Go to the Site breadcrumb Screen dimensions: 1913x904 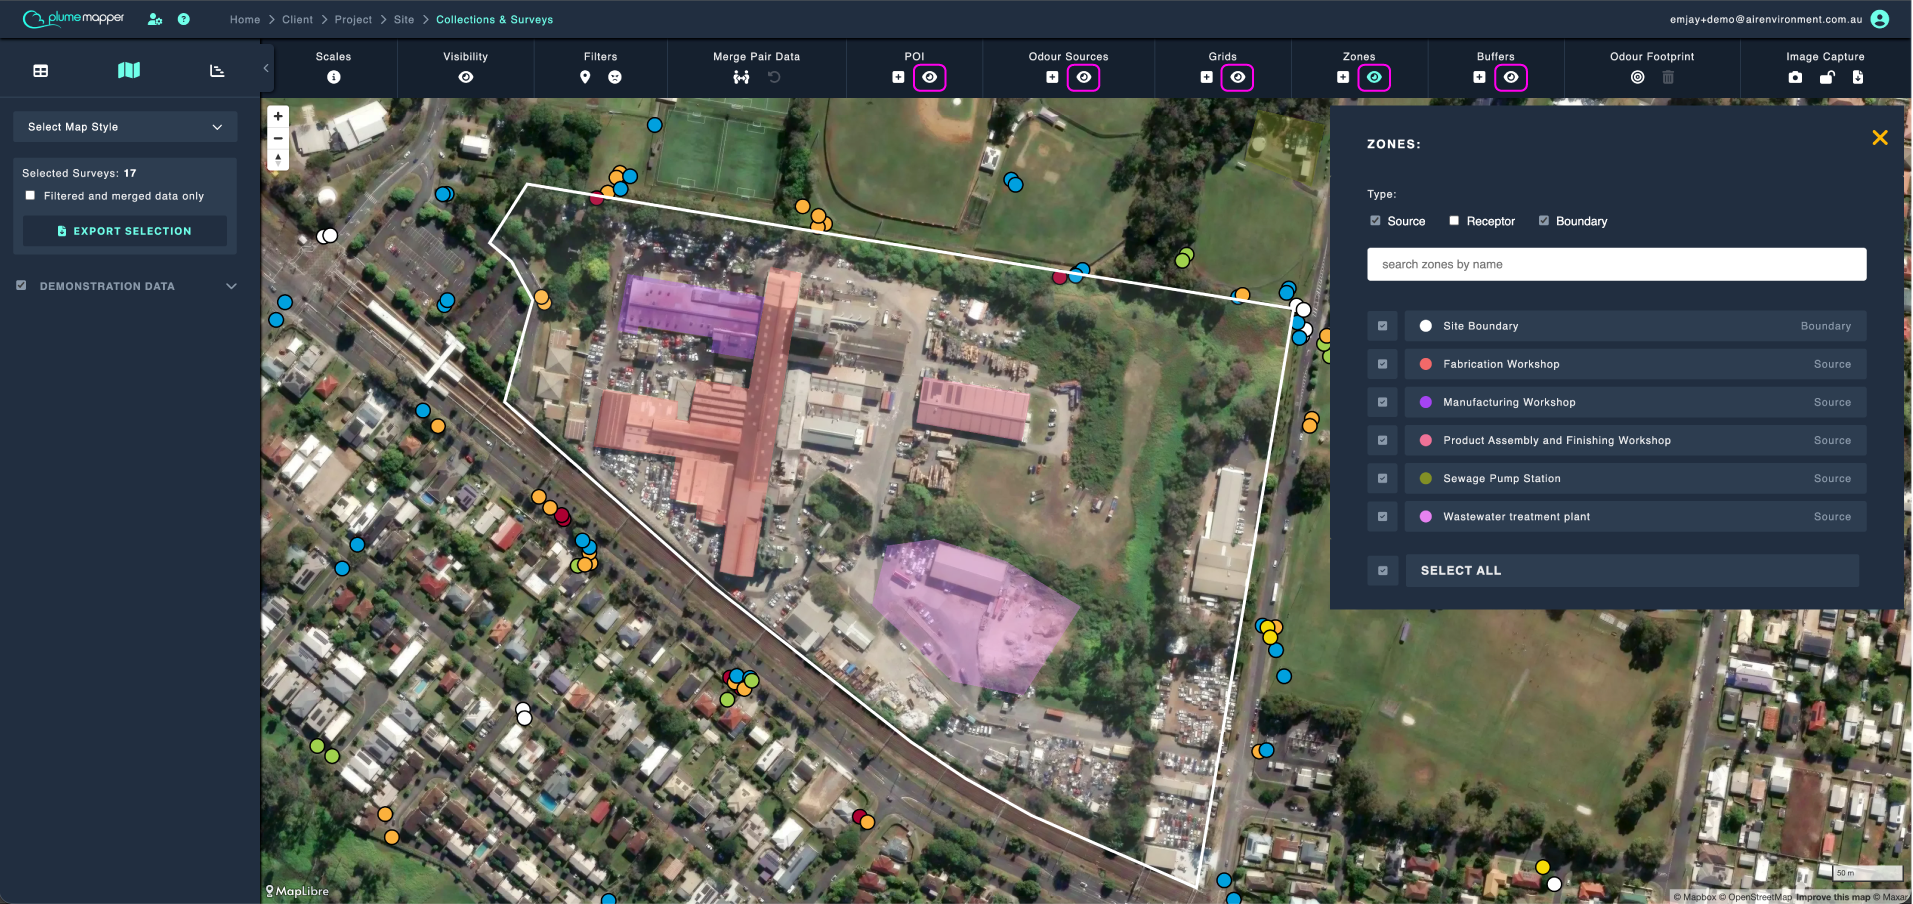404,20
